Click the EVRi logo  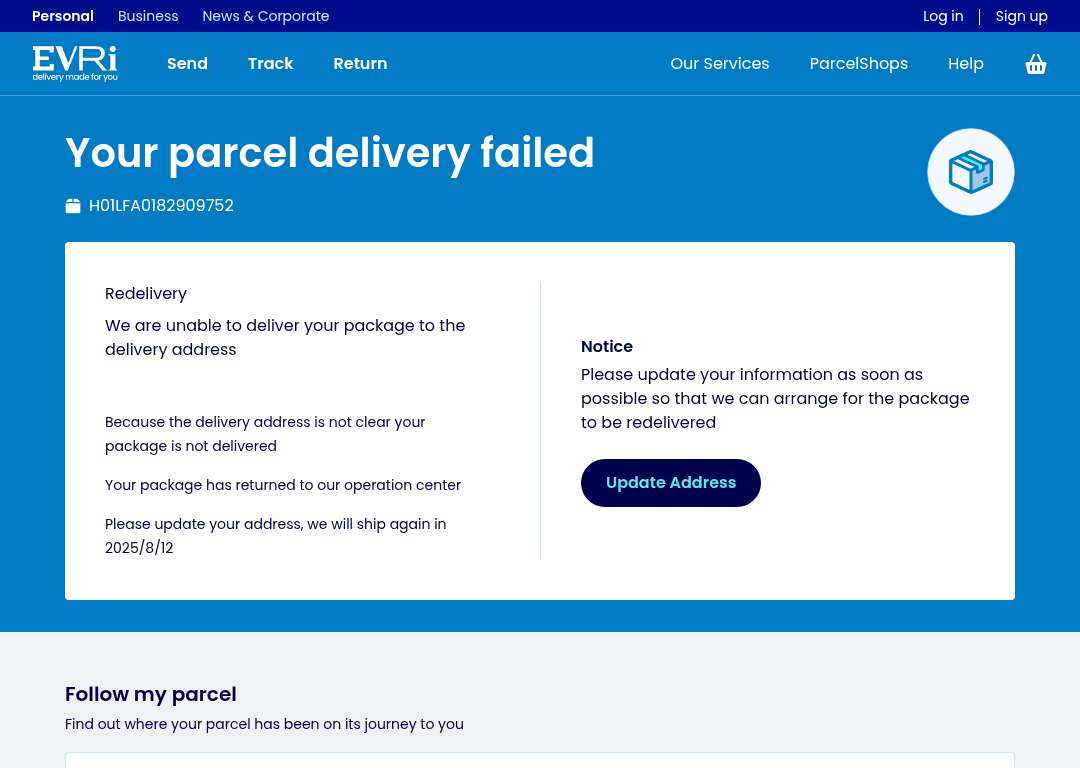click(x=74, y=63)
